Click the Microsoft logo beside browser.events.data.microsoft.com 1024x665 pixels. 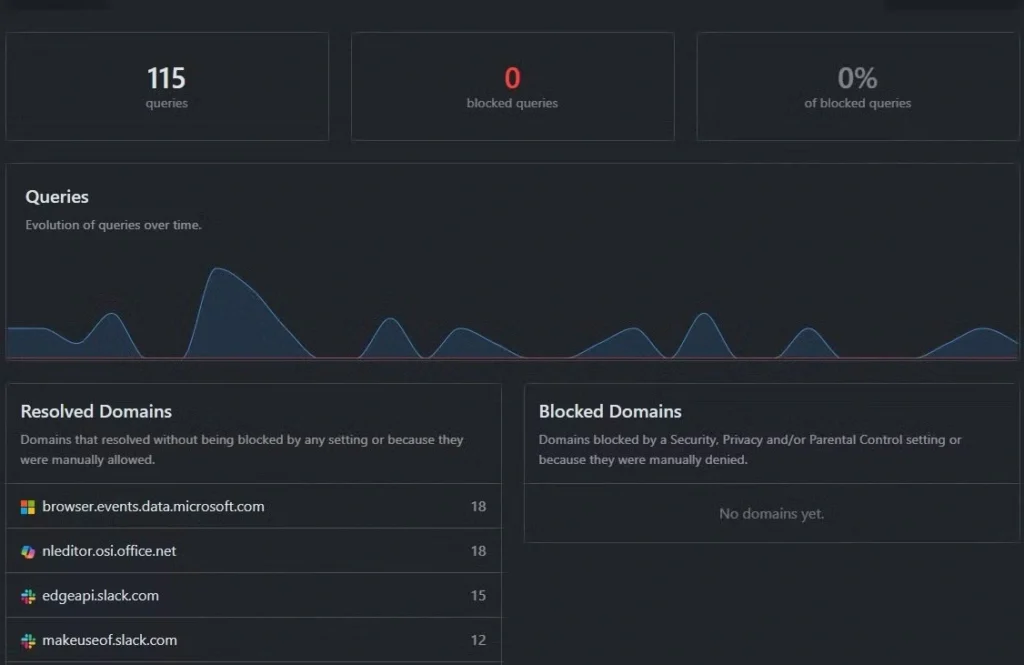28,507
